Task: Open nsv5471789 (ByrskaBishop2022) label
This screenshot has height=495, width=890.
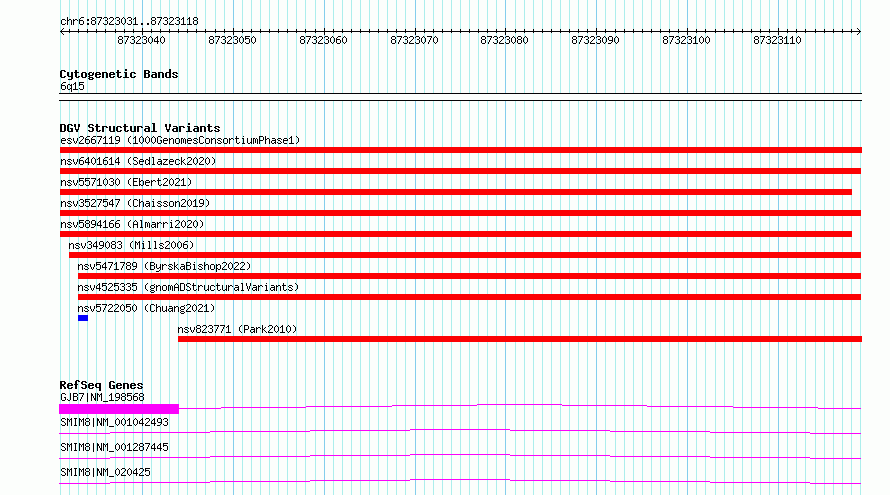Action: [x=164, y=266]
